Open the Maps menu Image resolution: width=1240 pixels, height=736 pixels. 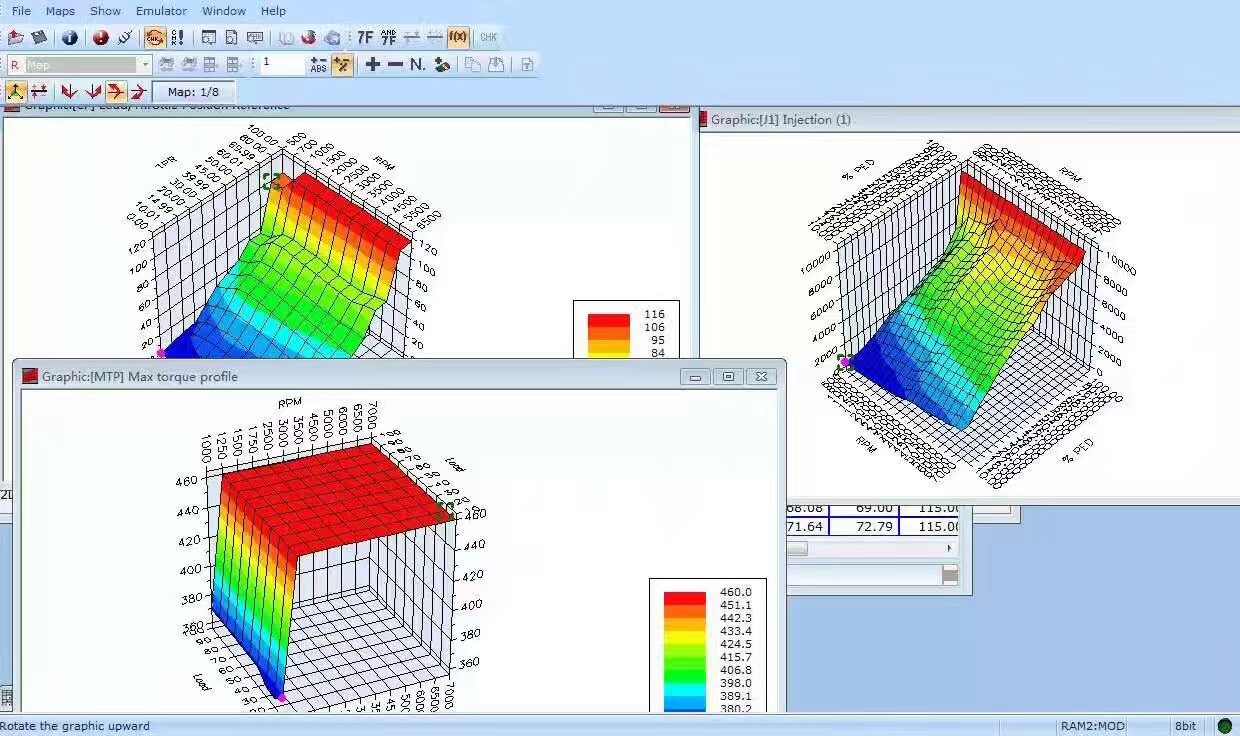(60, 11)
